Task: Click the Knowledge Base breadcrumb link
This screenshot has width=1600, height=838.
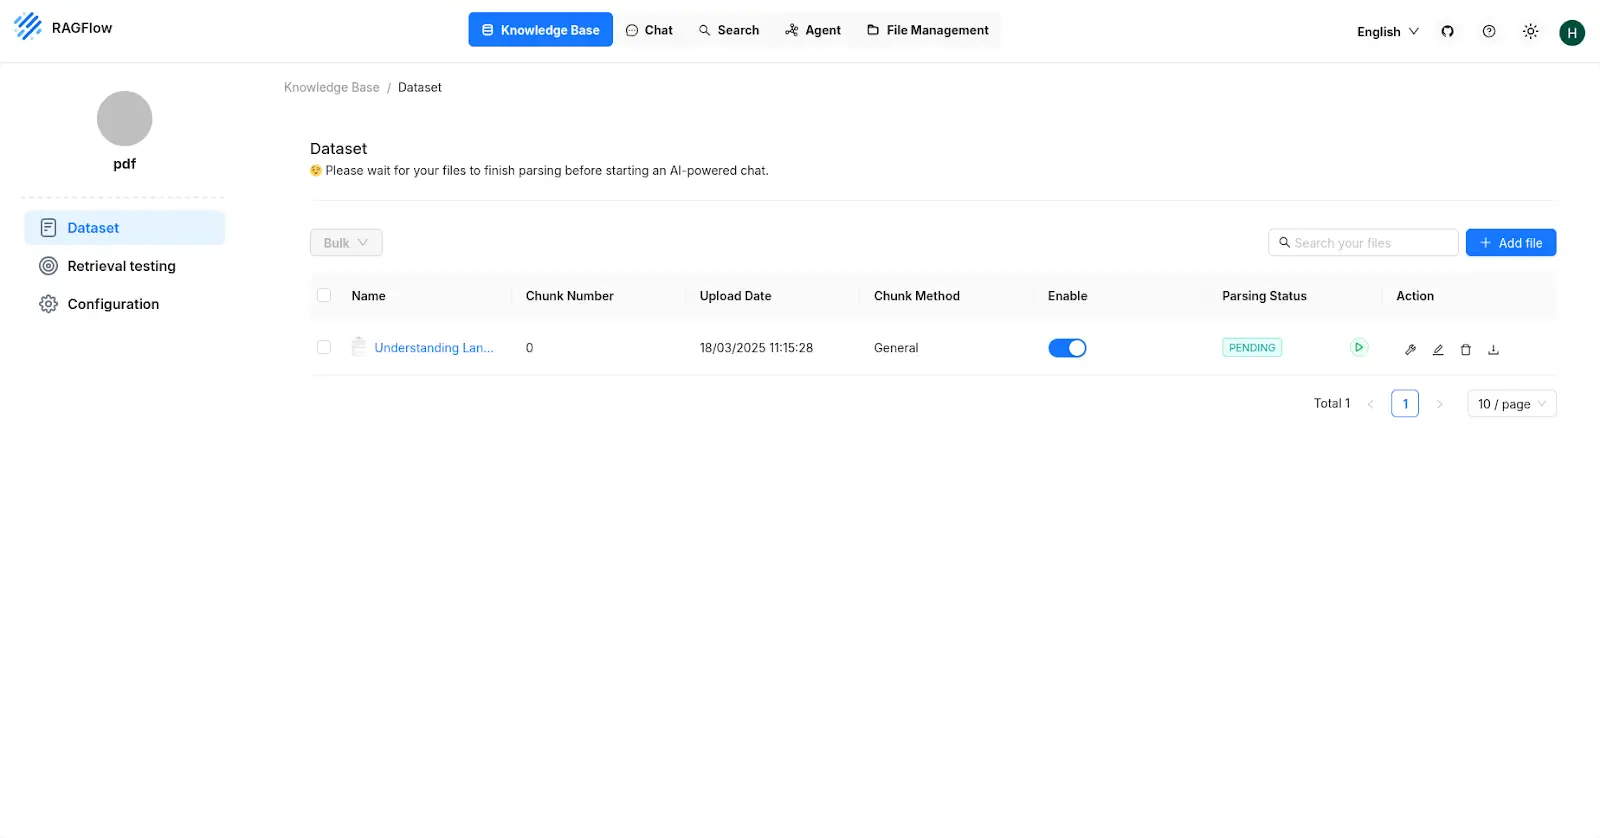Action: coord(332,88)
